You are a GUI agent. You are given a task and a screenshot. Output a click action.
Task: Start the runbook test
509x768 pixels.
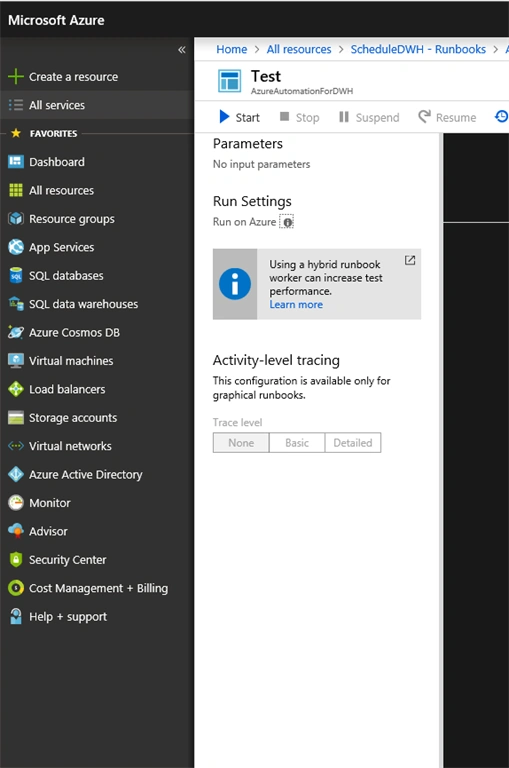pos(240,117)
